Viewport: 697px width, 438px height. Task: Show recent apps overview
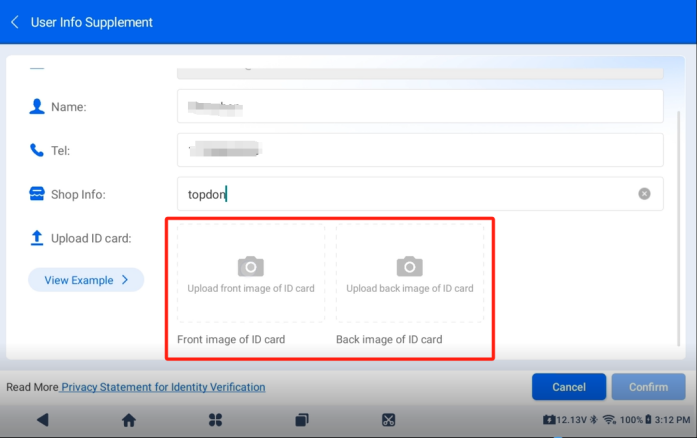coord(302,420)
